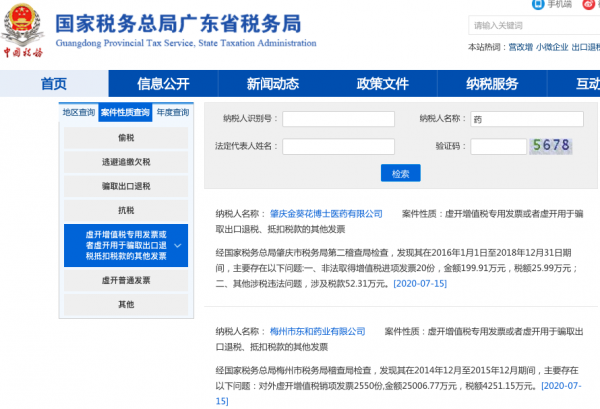The image size is (600, 409).
Task: Open 新闻动态 navigation menu
Action: 273,83
